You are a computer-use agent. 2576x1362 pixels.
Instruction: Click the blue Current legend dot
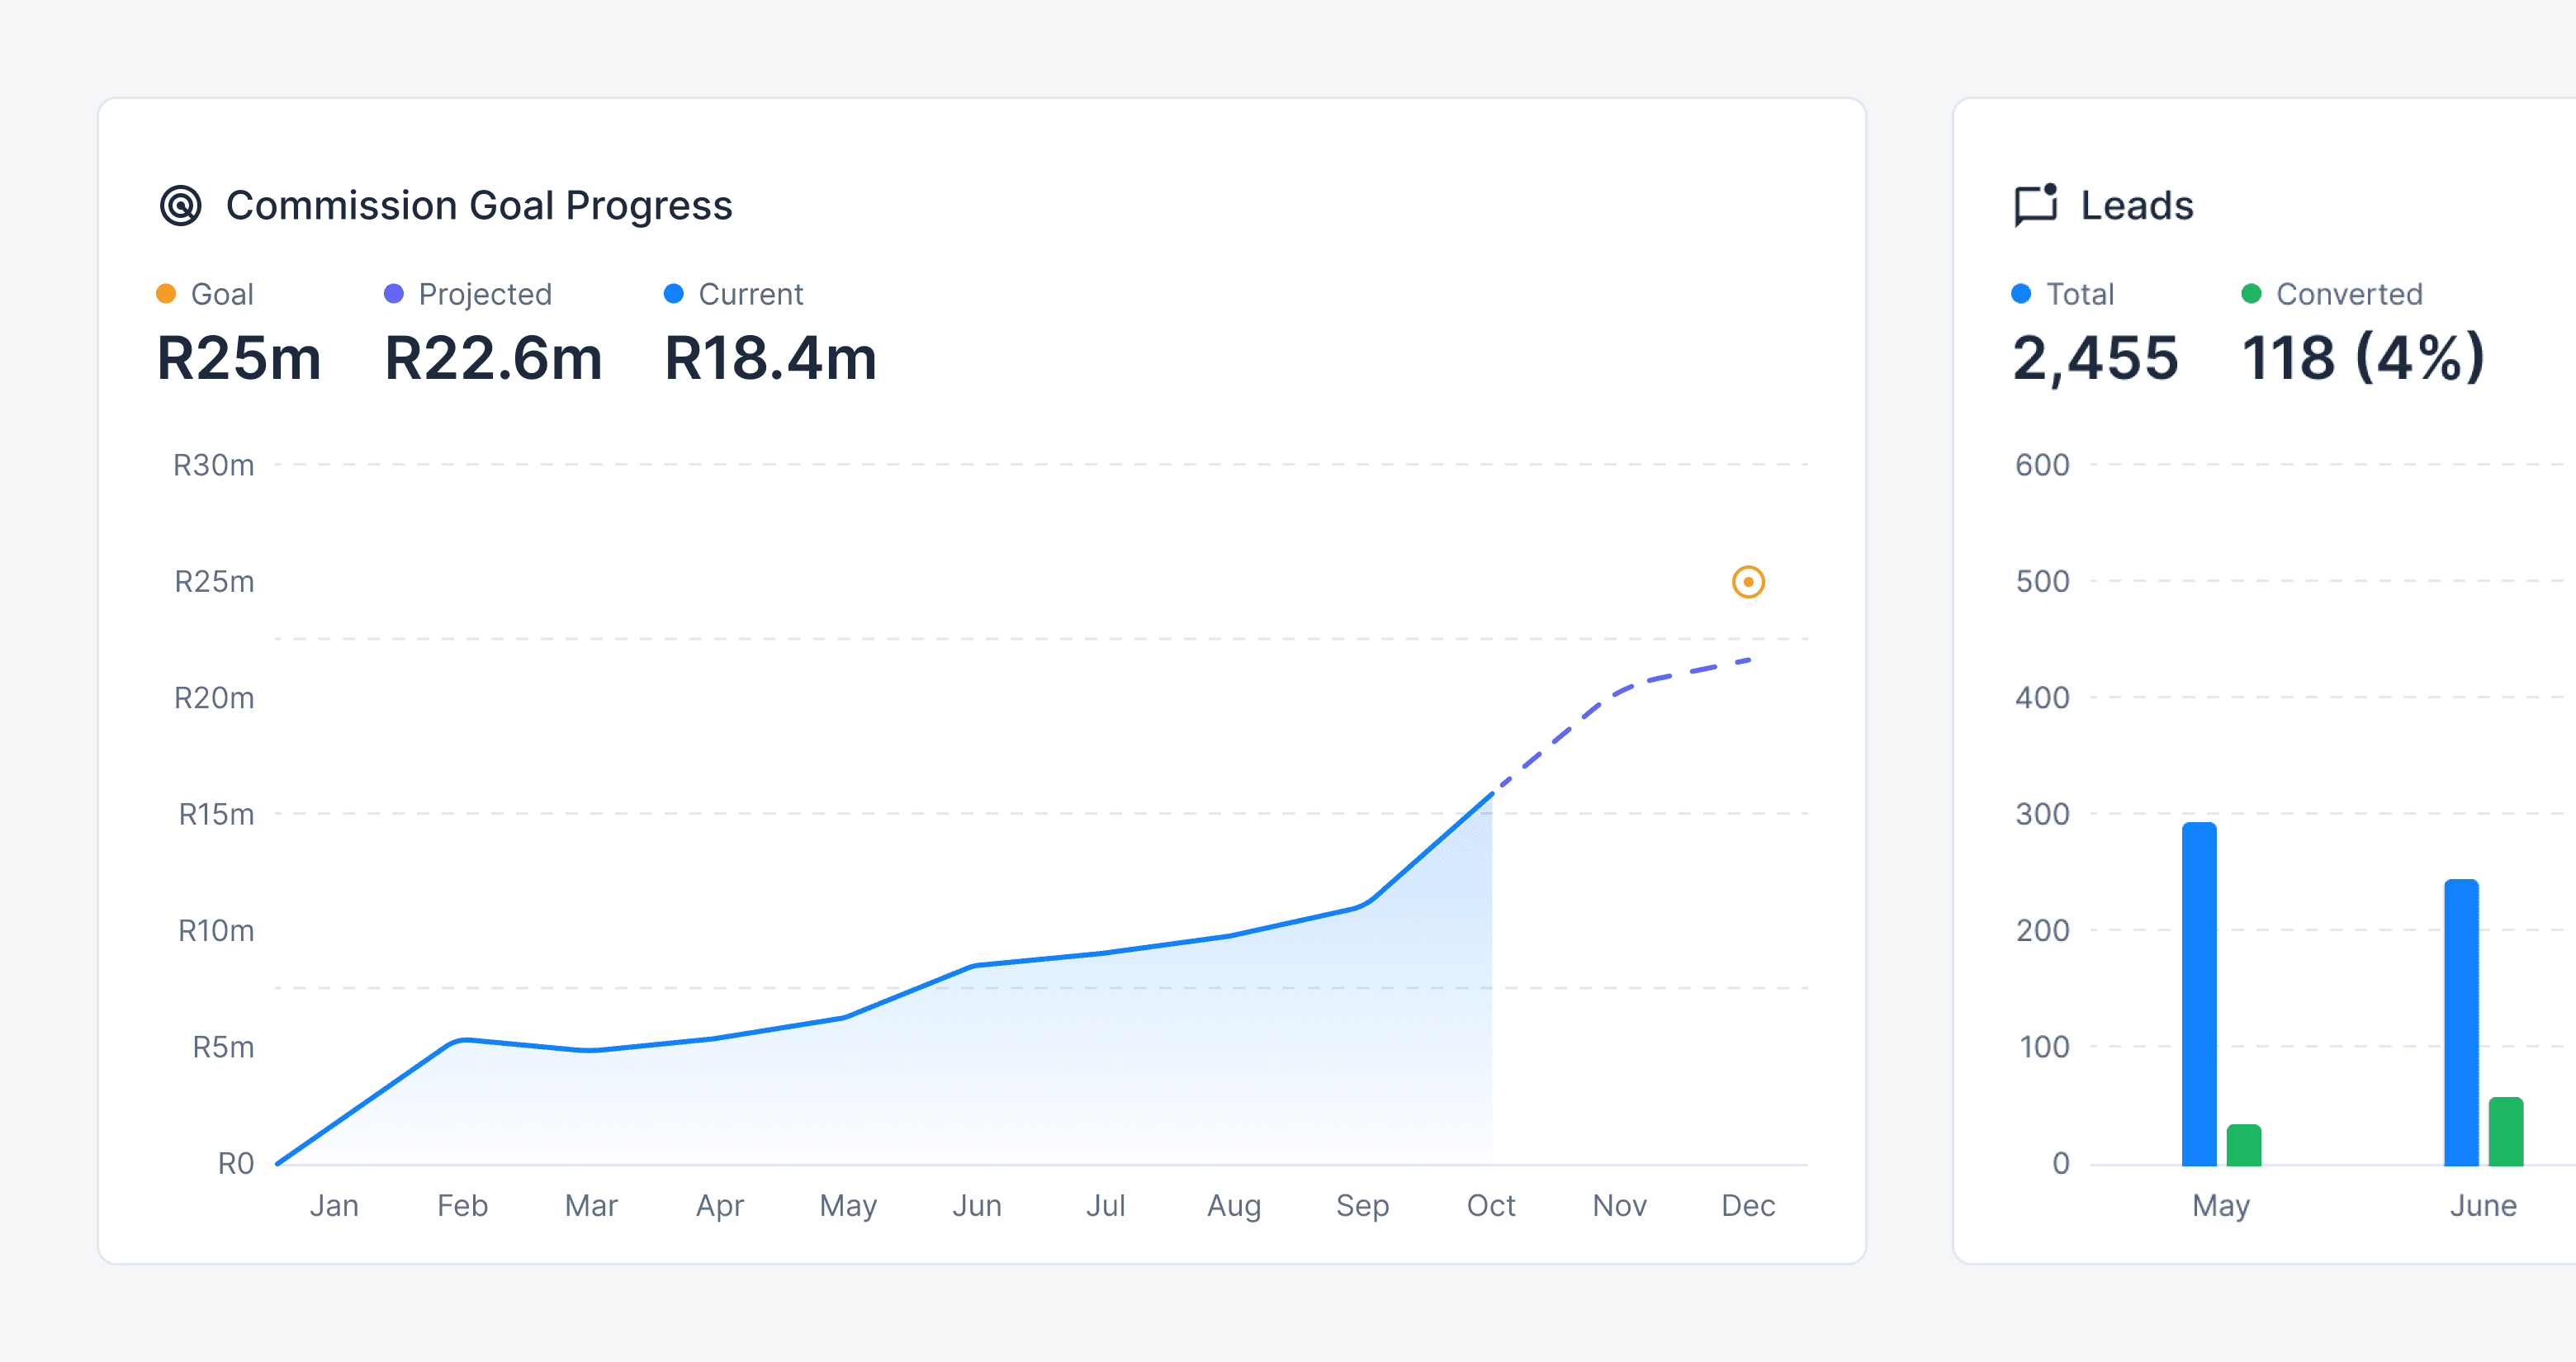[x=674, y=294]
